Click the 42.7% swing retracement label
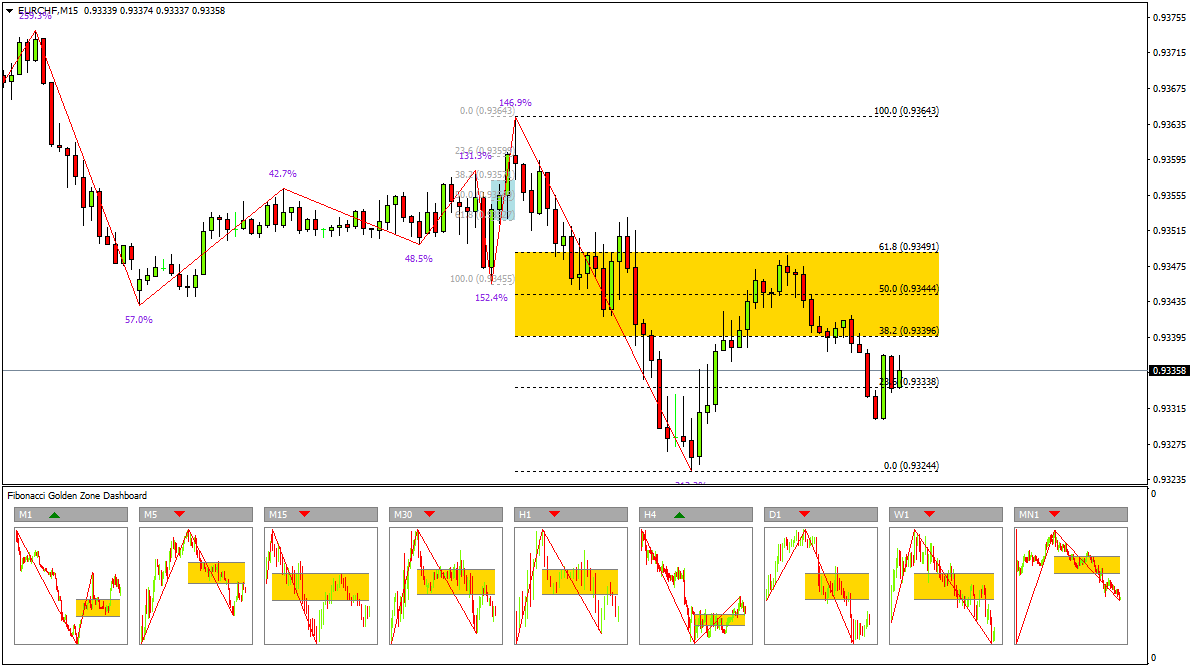 (x=283, y=174)
